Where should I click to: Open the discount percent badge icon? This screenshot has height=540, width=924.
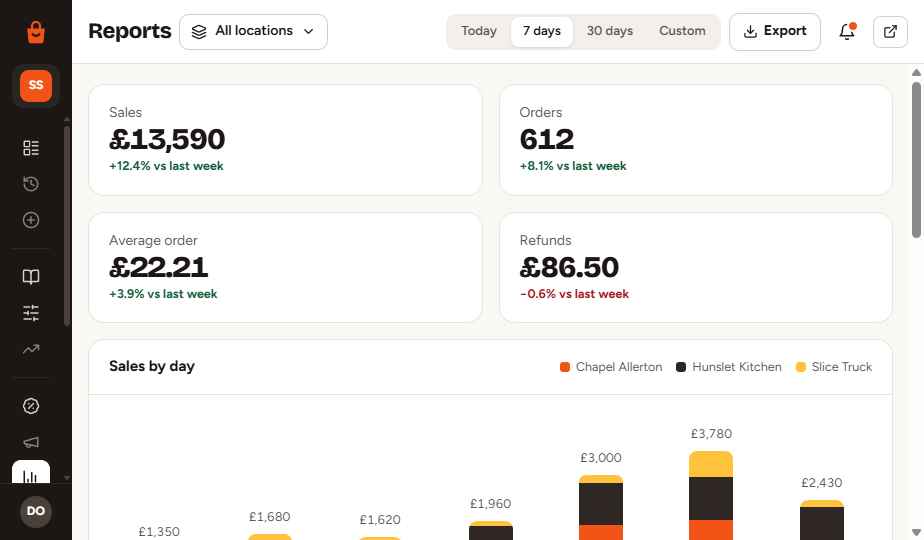[31, 406]
